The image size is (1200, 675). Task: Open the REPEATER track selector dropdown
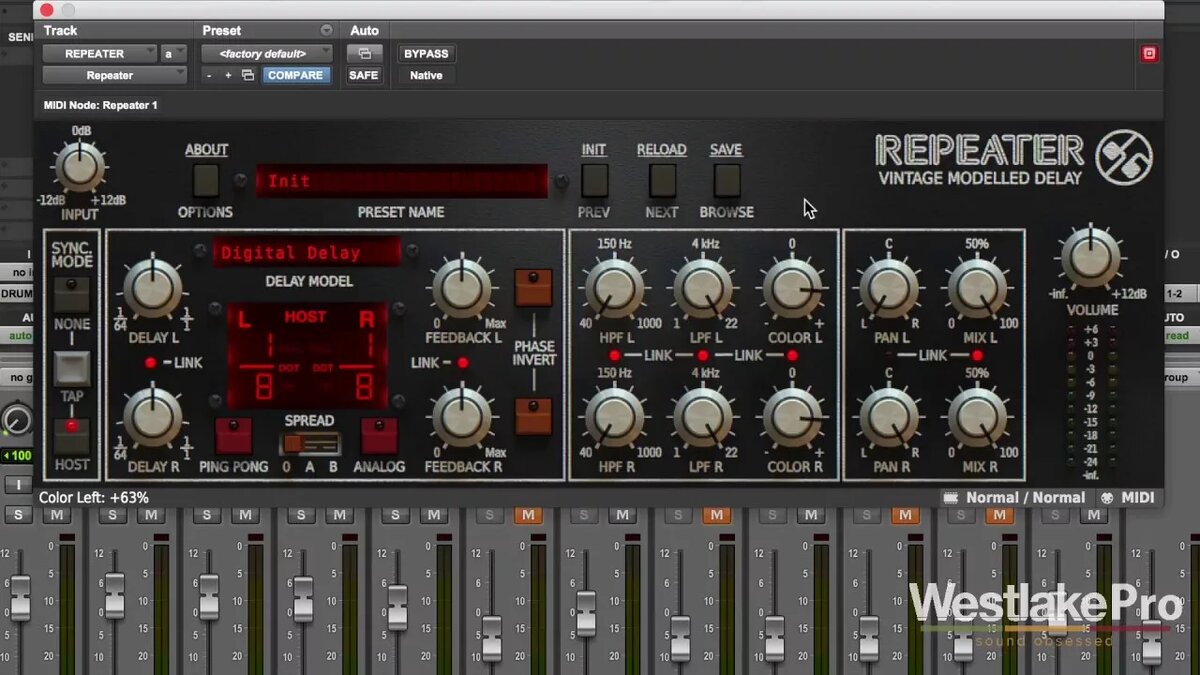tap(99, 54)
